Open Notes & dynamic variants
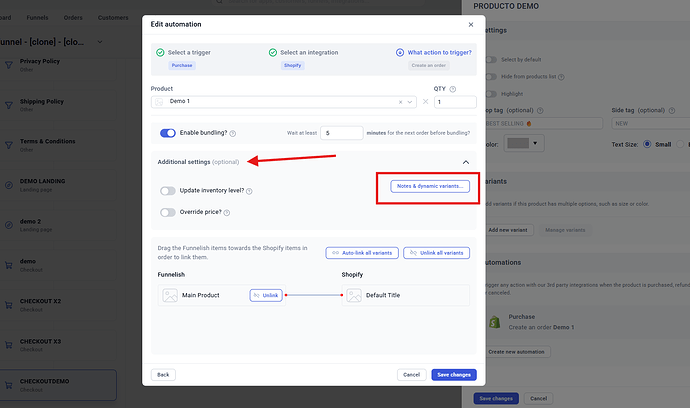690x408 pixels. tap(429, 186)
